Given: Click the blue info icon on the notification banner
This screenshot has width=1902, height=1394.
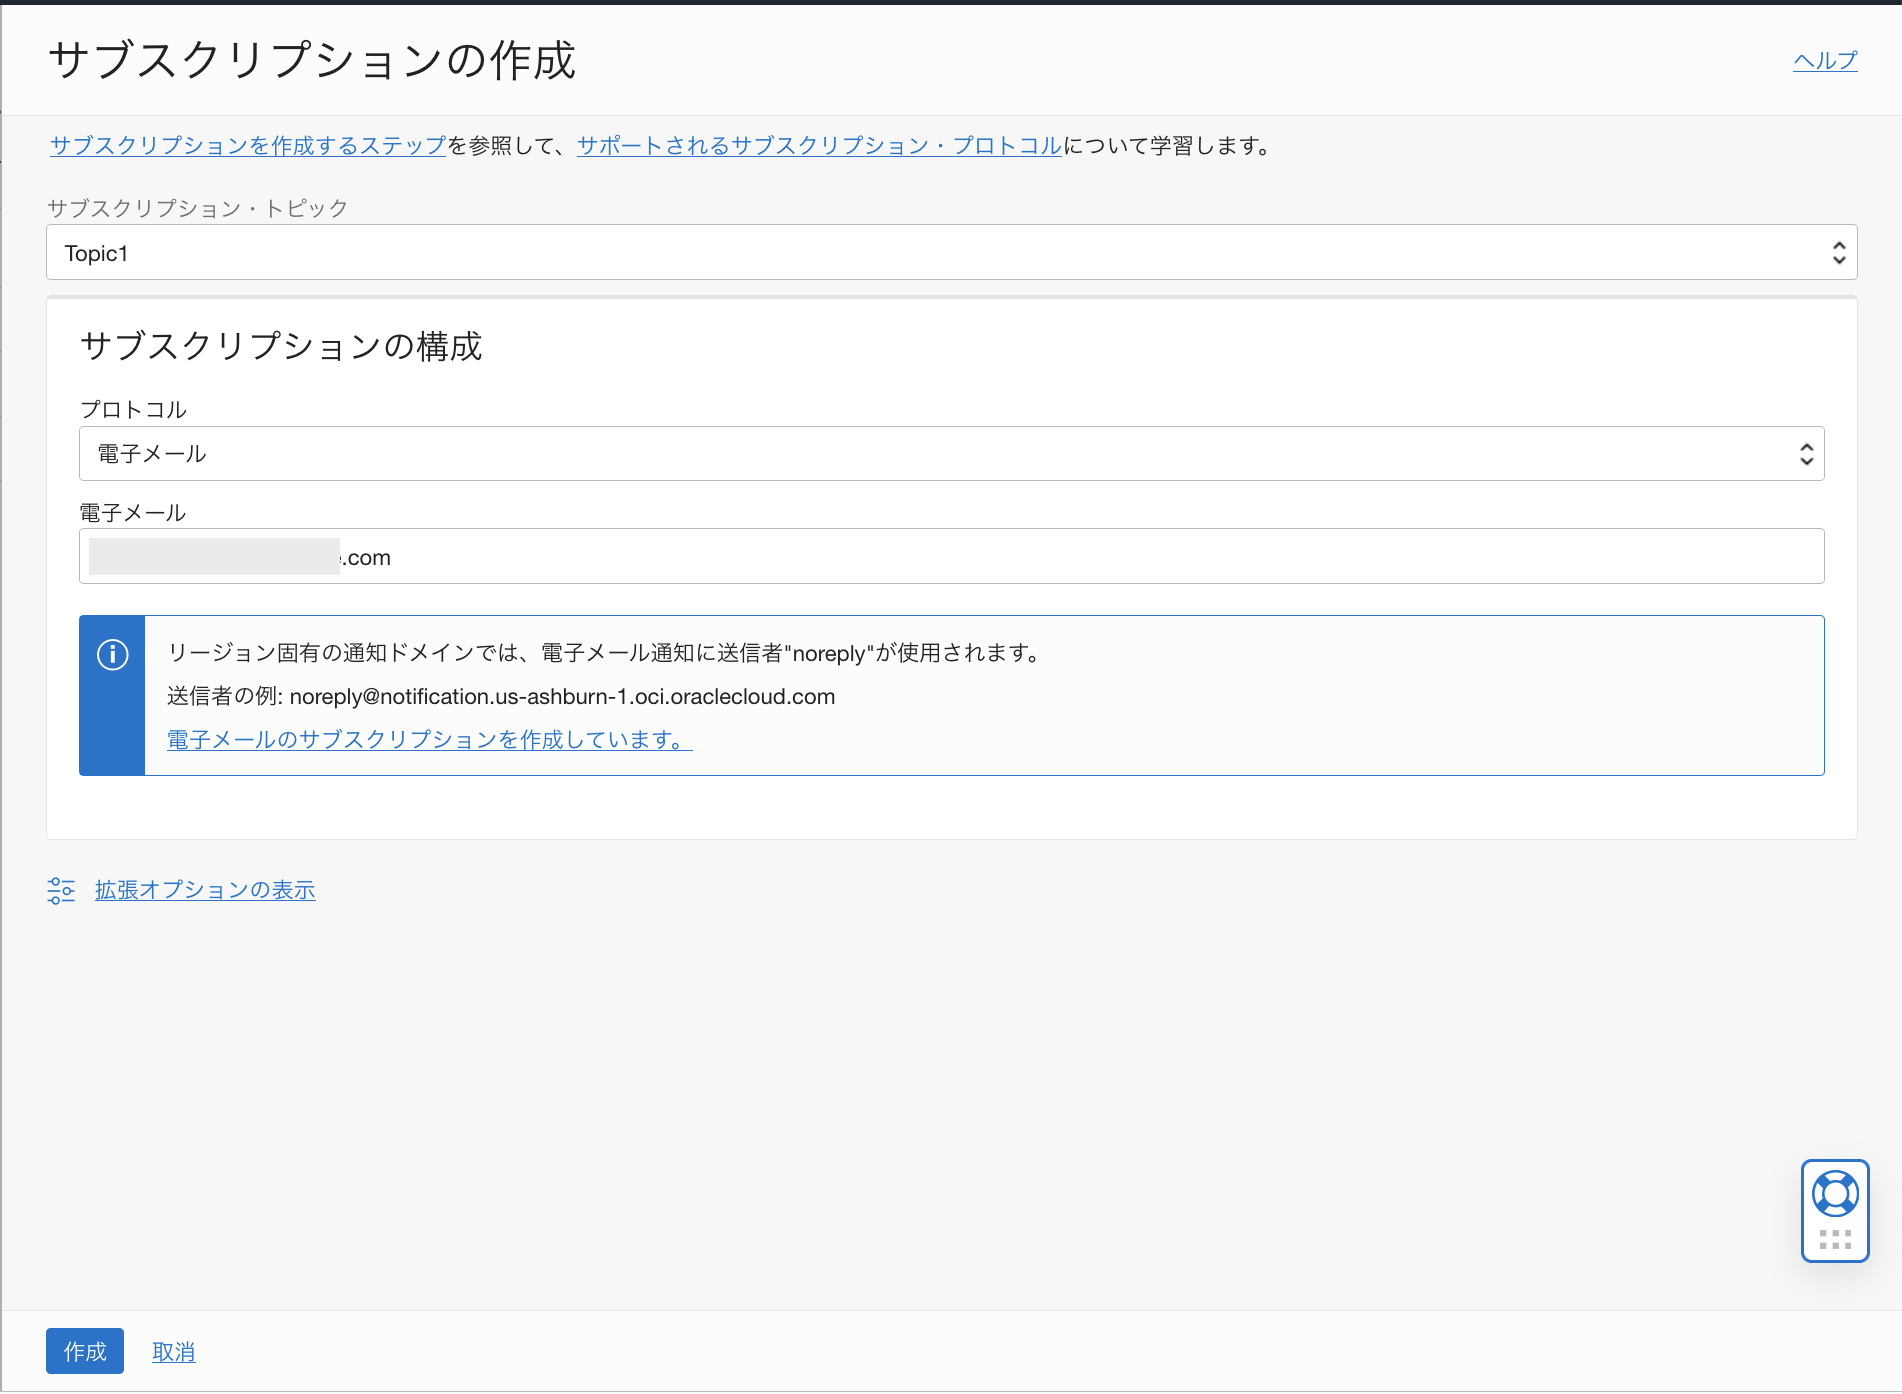Looking at the screenshot, I should [x=112, y=654].
